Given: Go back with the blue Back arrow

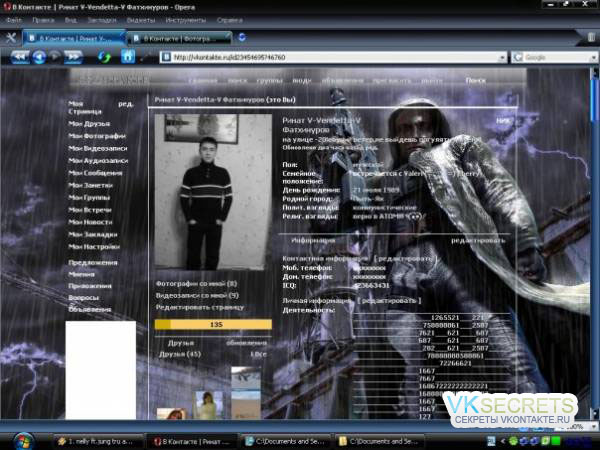Looking at the screenshot, I should pyautogui.click(x=39, y=57).
